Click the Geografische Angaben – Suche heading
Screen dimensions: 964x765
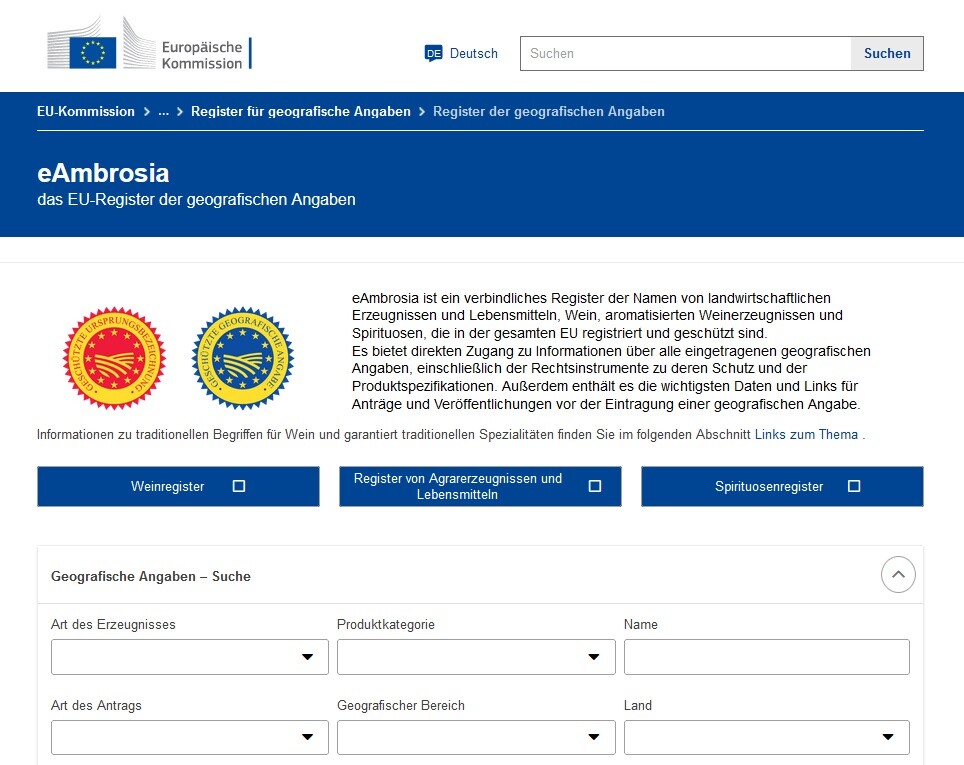coord(151,576)
